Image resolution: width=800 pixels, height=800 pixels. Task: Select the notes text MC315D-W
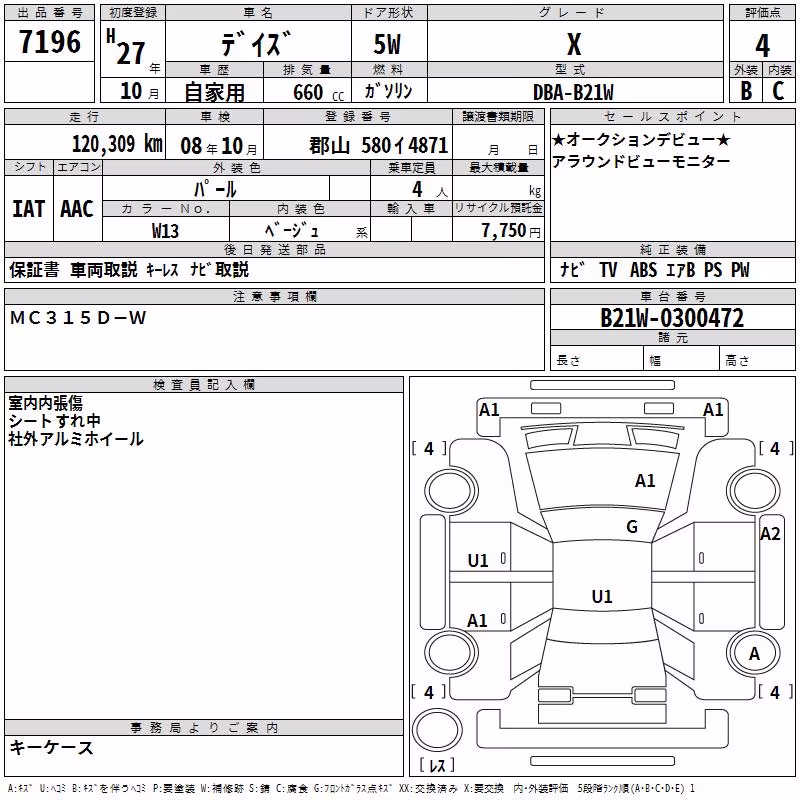(x=78, y=318)
